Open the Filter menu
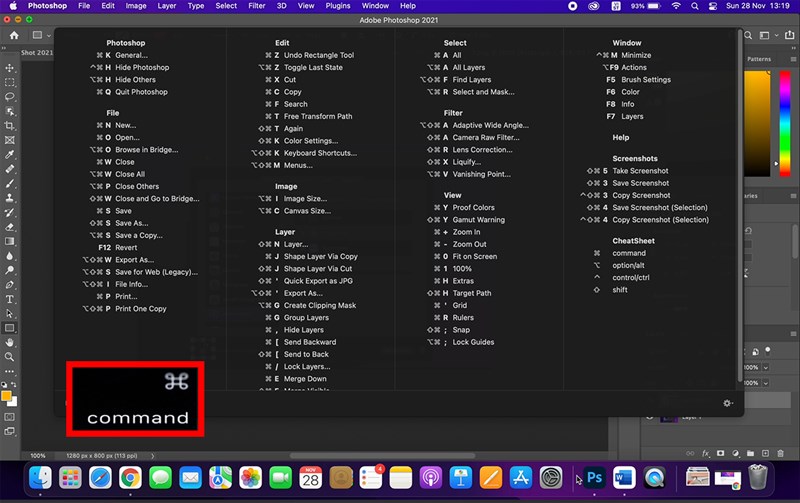 (256, 6)
